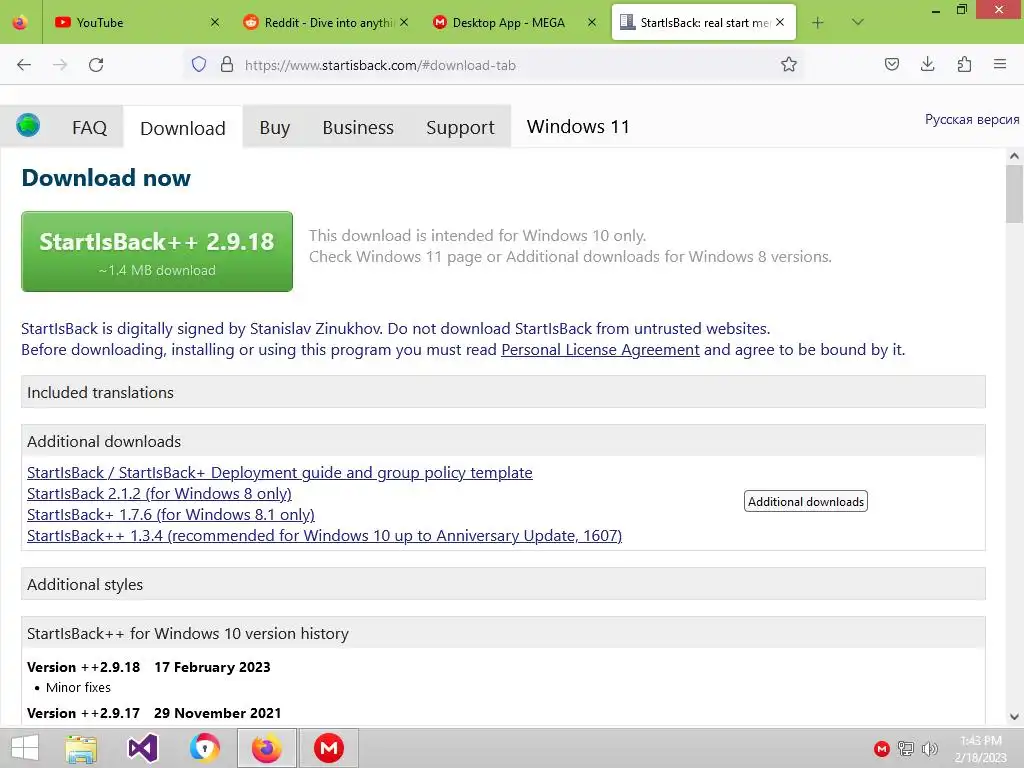Click the page scrollbar up arrow
This screenshot has height=768, width=1024.
pos(1014,156)
